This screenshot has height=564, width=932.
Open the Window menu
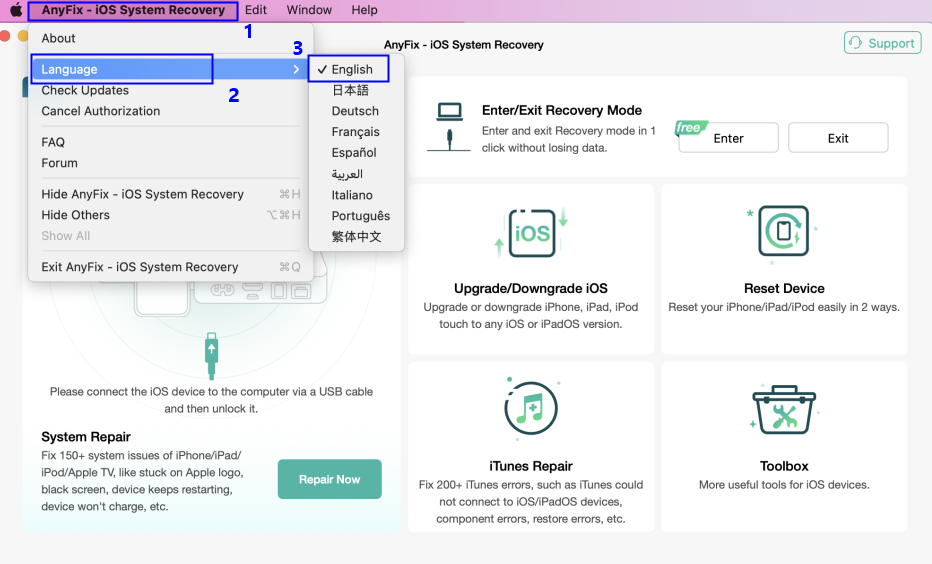coord(309,10)
